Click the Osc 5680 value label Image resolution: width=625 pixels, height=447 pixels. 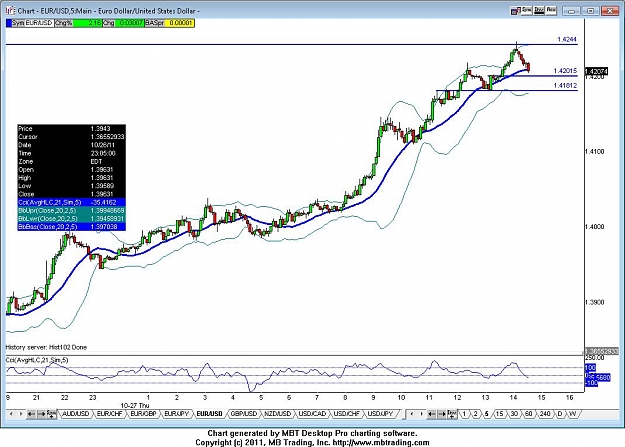tap(597, 377)
